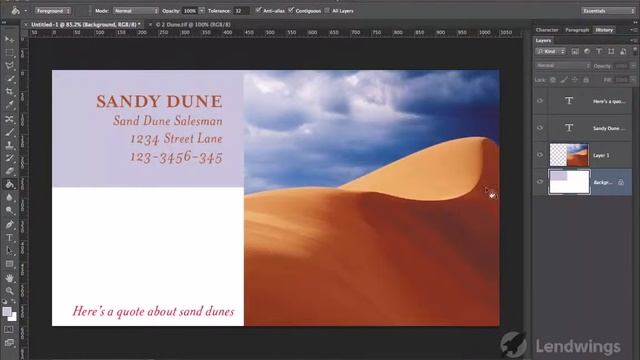Screen dimensions: 640x360
Task: Select the Eraser tool
Action: (x=9, y=171)
